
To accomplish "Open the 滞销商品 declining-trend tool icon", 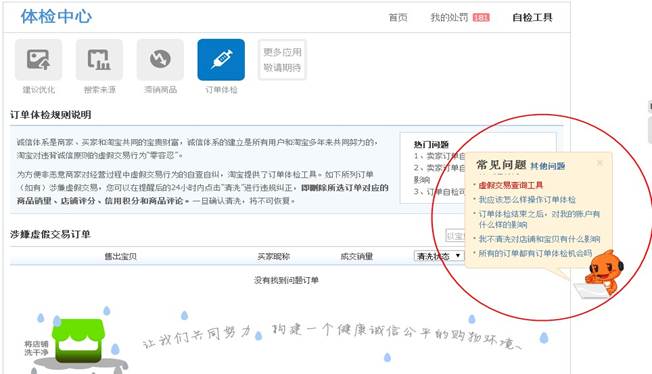I will pyautogui.click(x=160, y=59).
